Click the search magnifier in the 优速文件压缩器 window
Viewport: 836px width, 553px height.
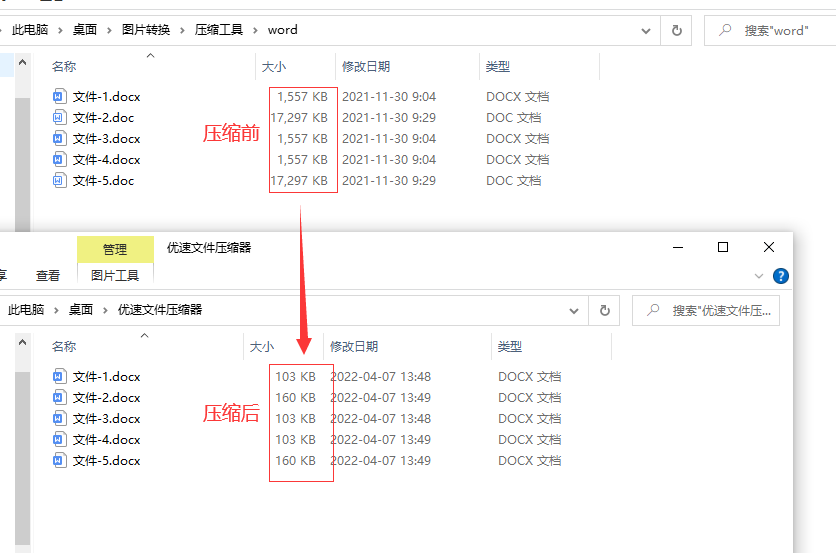[653, 310]
